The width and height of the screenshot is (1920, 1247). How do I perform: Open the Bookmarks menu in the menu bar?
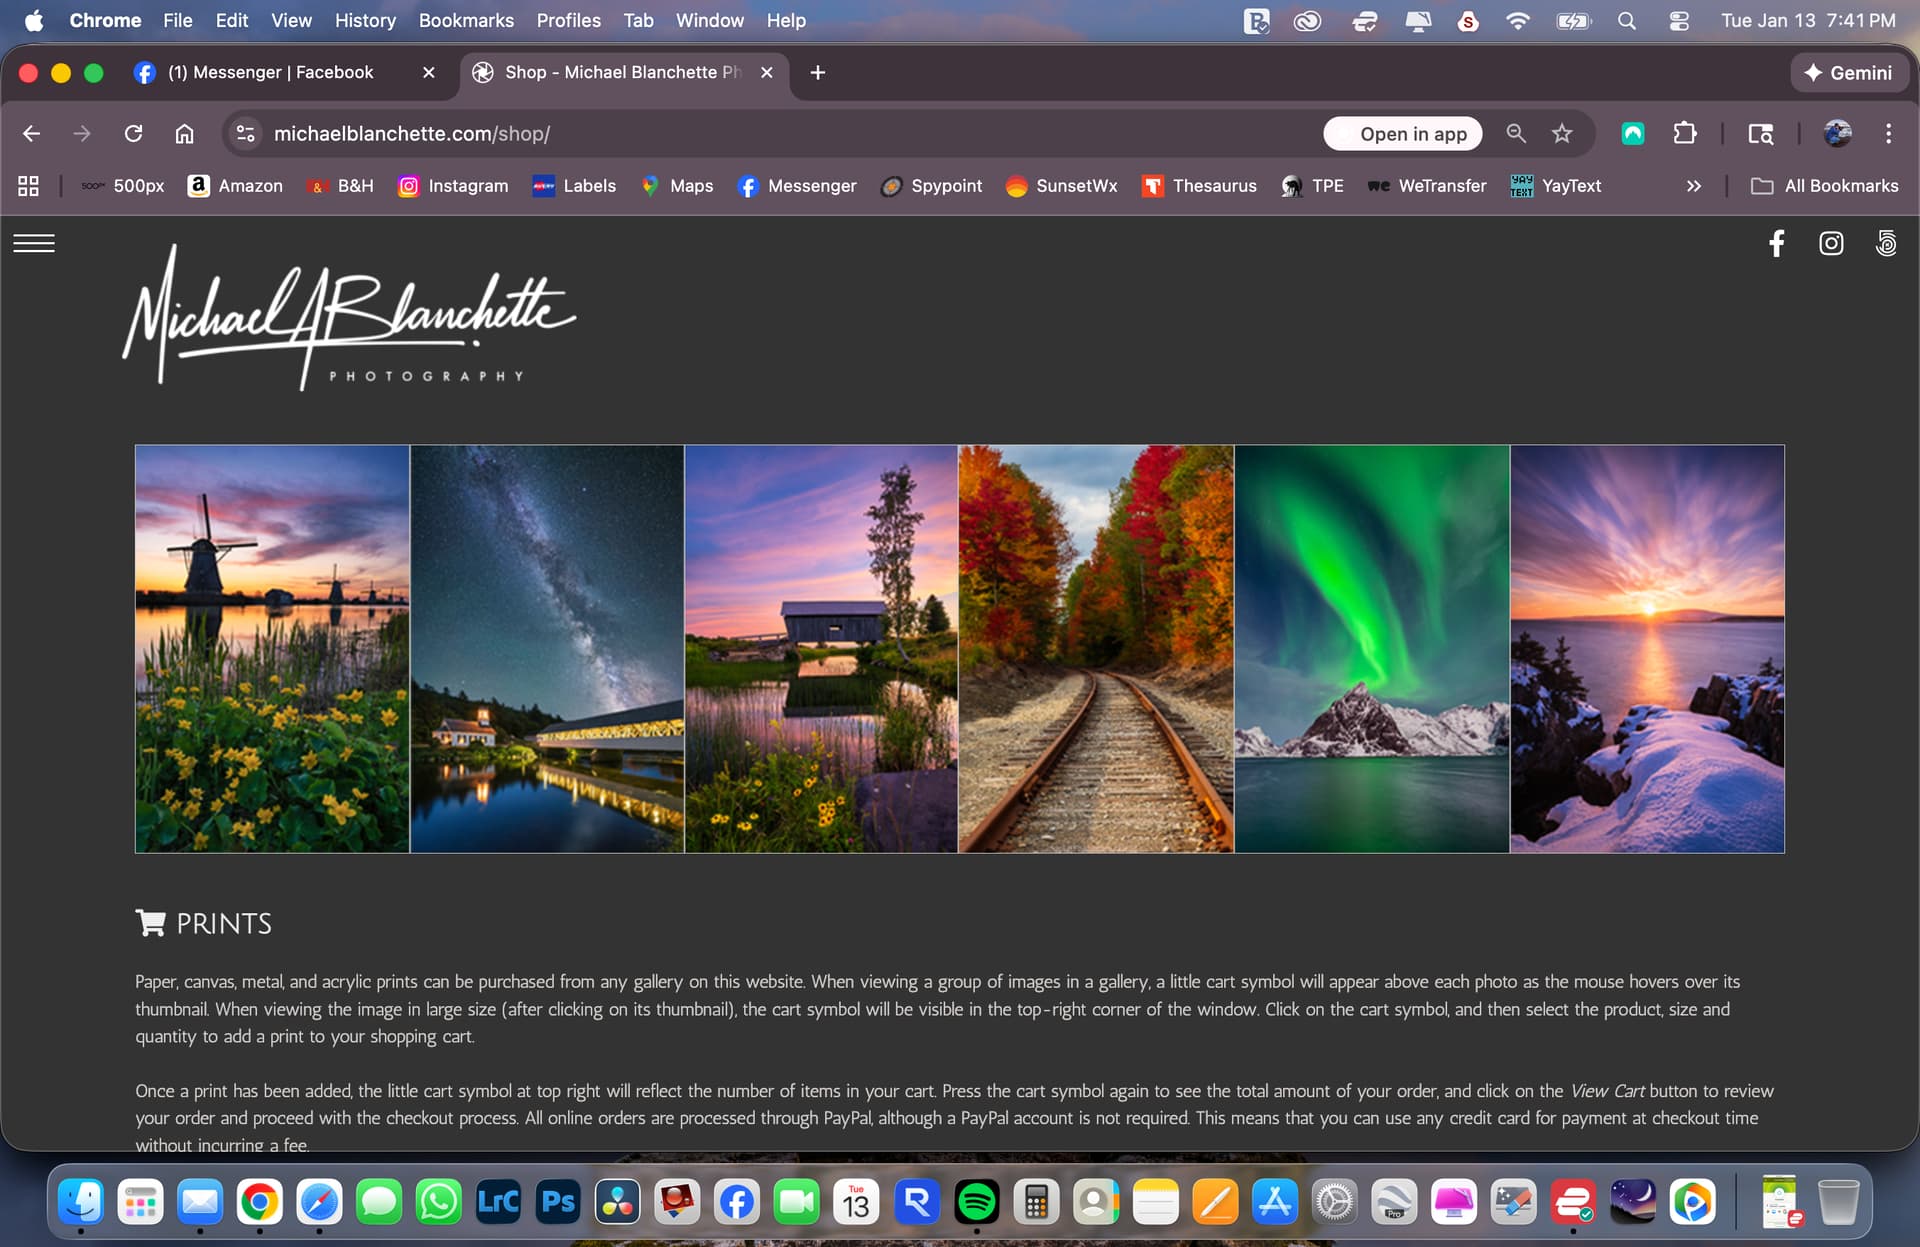click(465, 20)
